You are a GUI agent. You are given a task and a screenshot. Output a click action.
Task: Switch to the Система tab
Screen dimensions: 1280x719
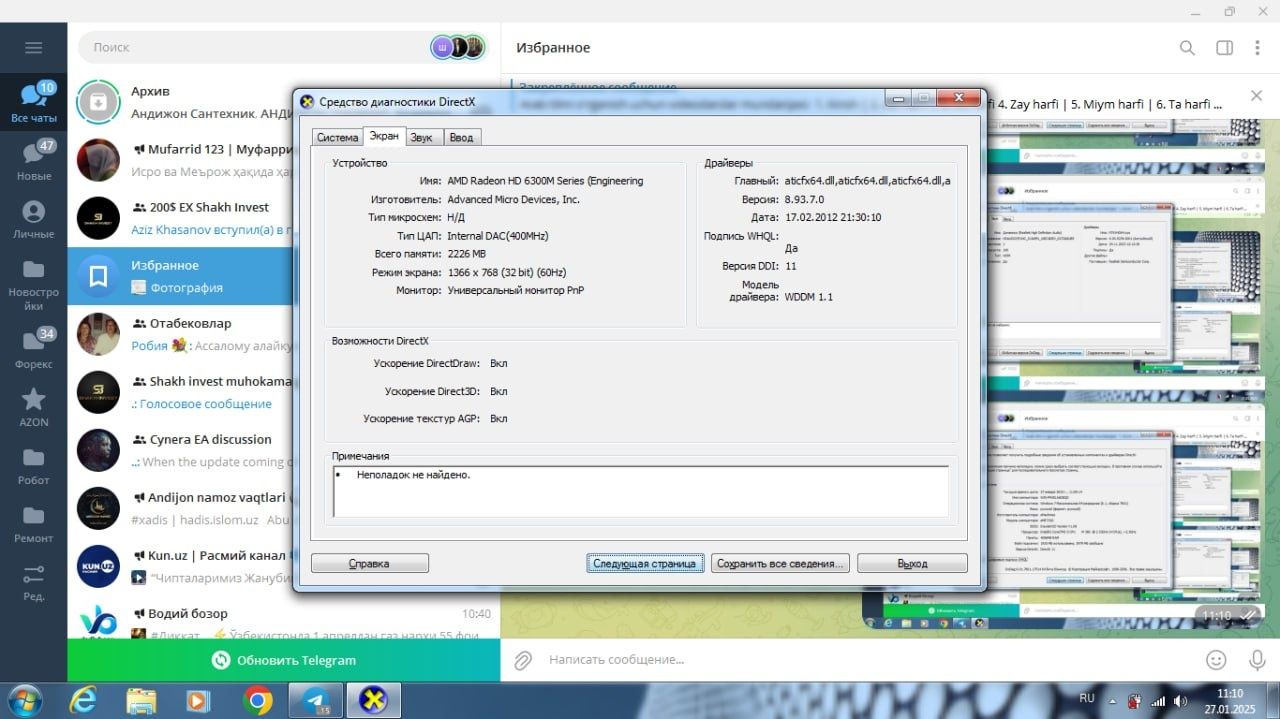click(336, 137)
